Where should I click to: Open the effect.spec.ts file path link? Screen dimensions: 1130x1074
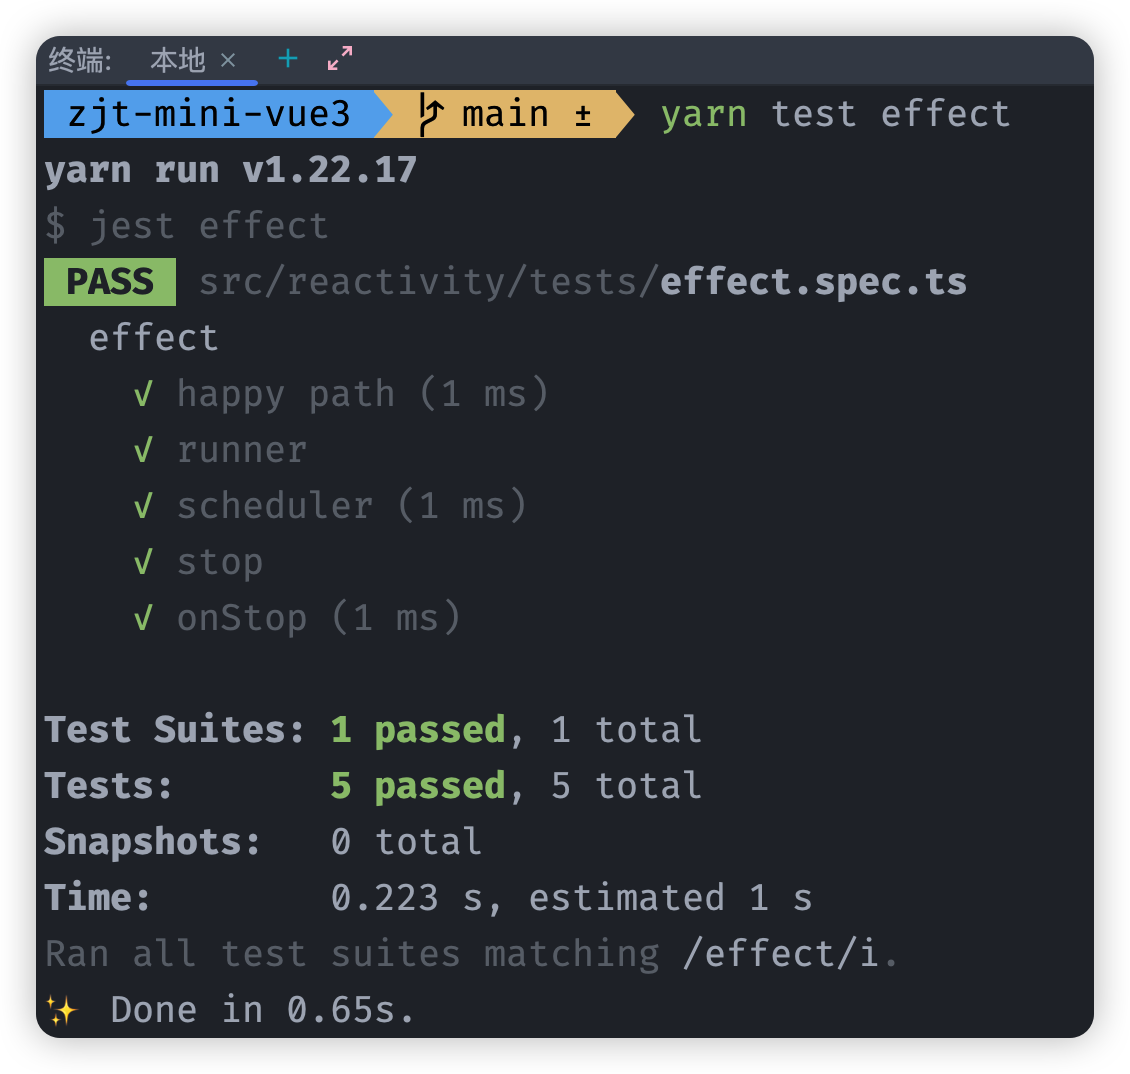click(582, 282)
